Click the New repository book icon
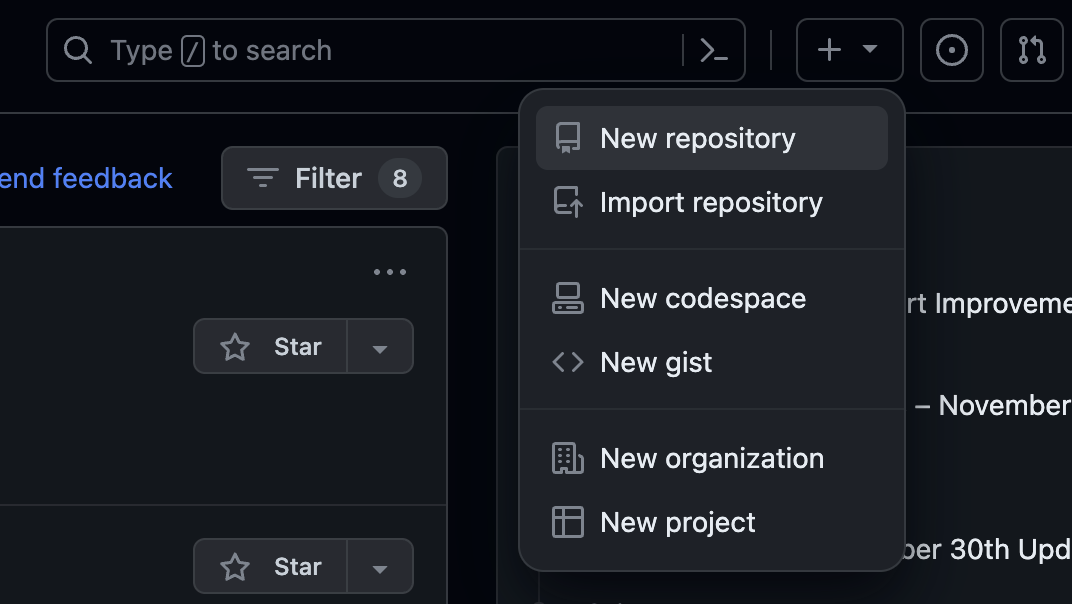This screenshot has width=1072, height=604. 567,137
